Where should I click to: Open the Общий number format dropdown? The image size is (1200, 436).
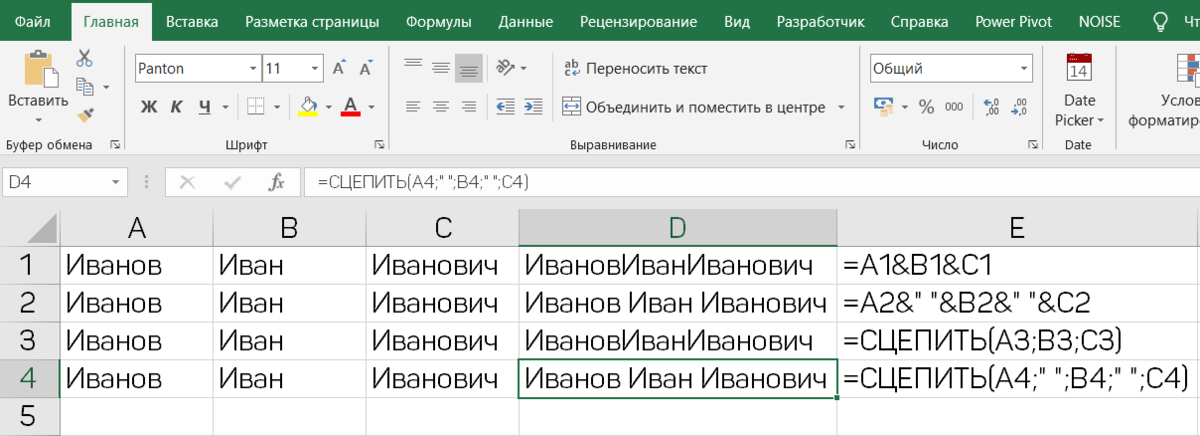click(x=1024, y=69)
